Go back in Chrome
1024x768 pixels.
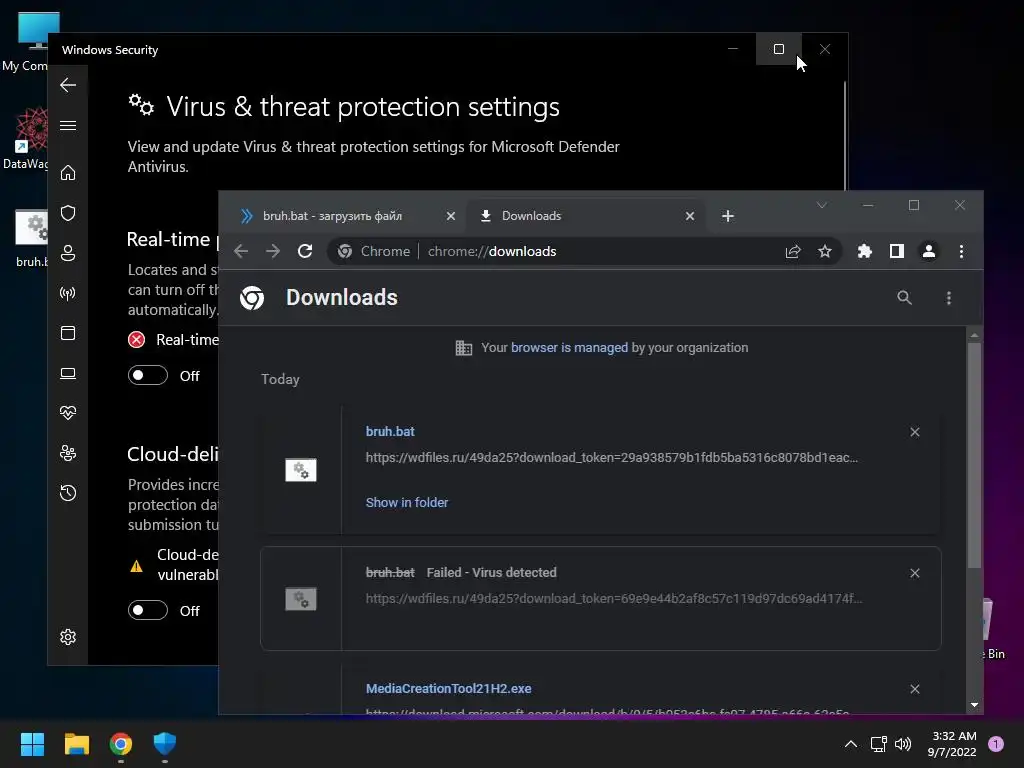[241, 251]
